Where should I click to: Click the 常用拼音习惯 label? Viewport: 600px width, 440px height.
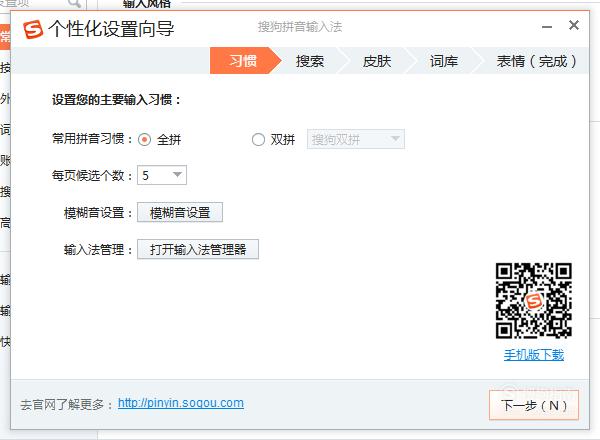[x=92, y=139]
